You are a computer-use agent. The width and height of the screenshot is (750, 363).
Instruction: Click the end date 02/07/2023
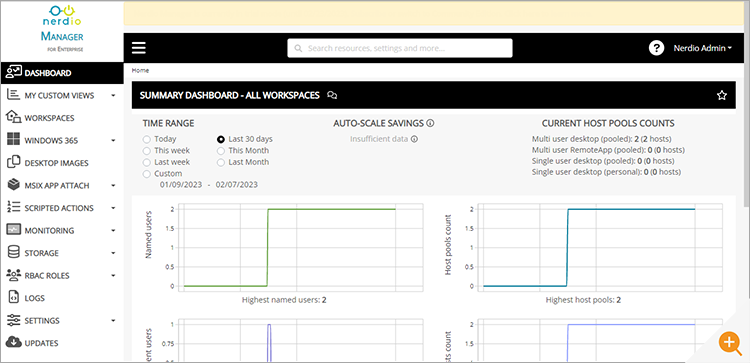tap(236, 184)
